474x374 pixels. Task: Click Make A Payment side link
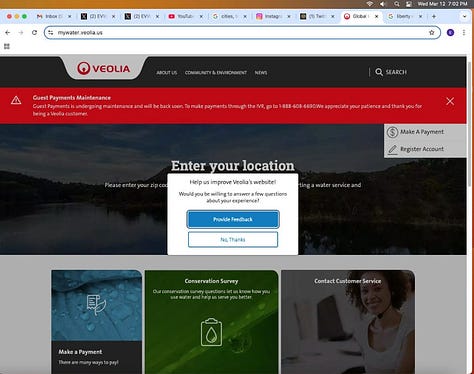coord(422,132)
